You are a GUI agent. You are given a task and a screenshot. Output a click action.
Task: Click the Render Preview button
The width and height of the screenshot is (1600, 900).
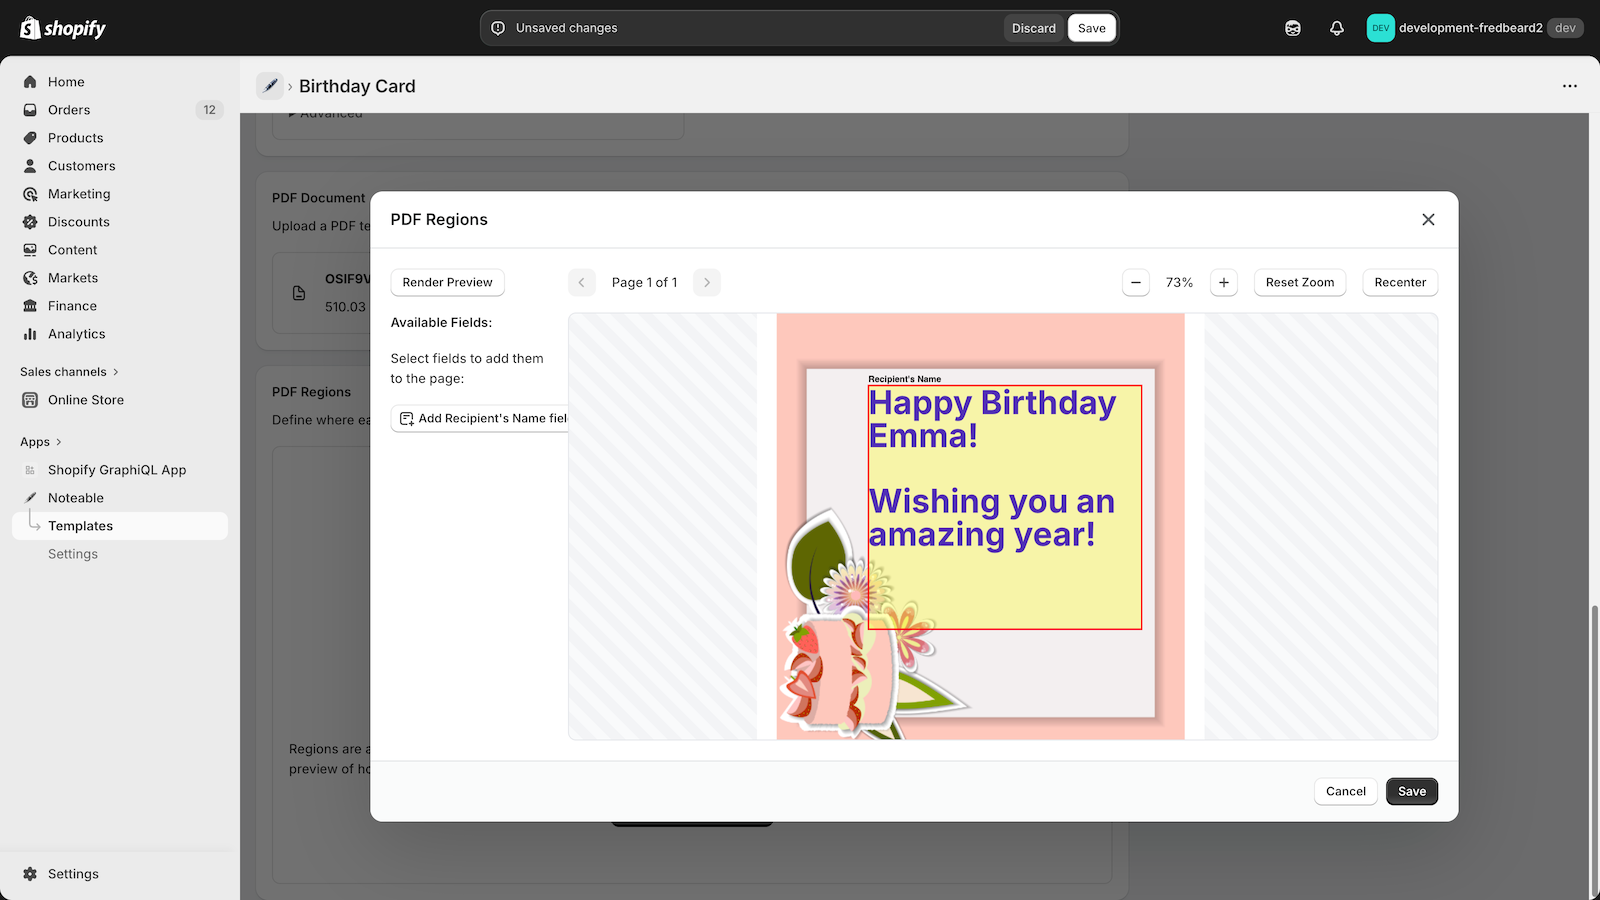click(447, 282)
